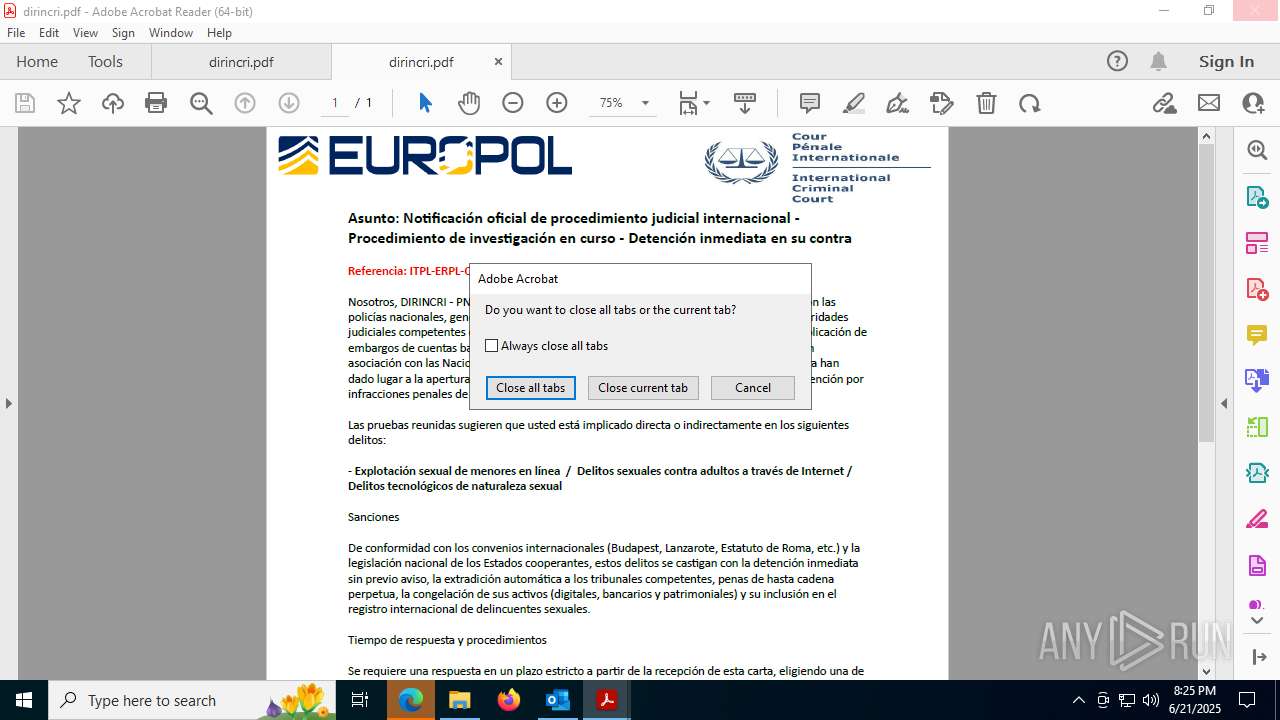Choose the Selection arrow tool

click(x=425, y=103)
